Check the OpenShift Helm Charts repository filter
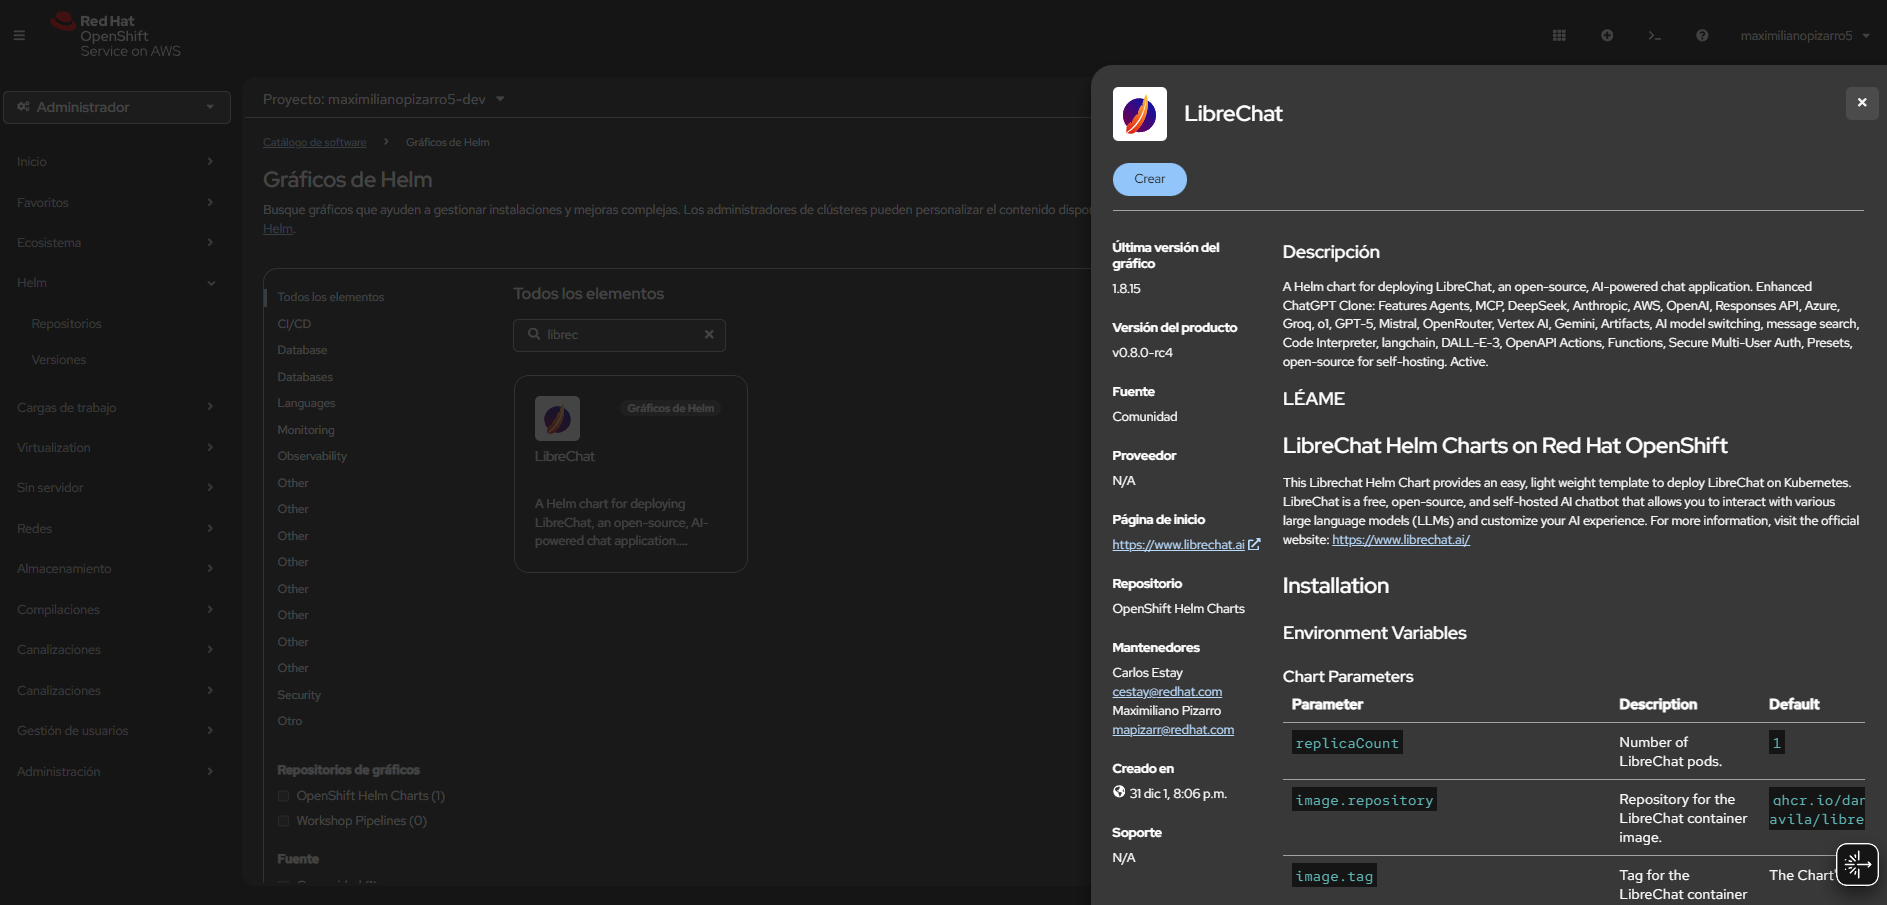 pos(284,795)
